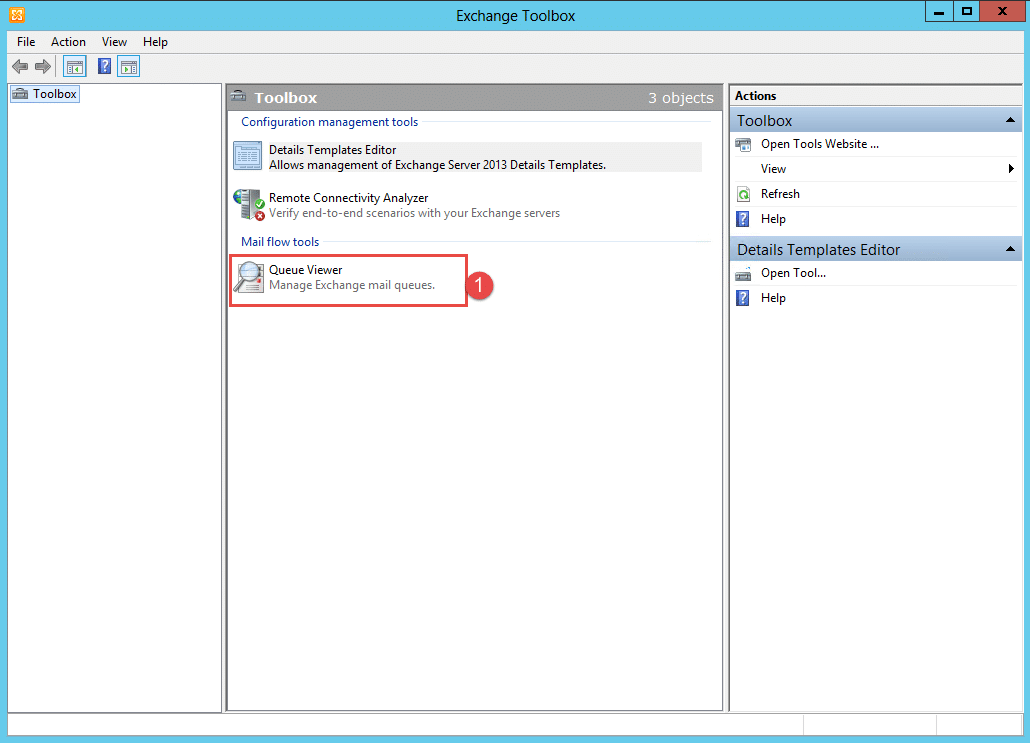The height and width of the screenshot is (743, 1030).
Task: Select the Details Templates Editor icon
Action: (248, 156)
